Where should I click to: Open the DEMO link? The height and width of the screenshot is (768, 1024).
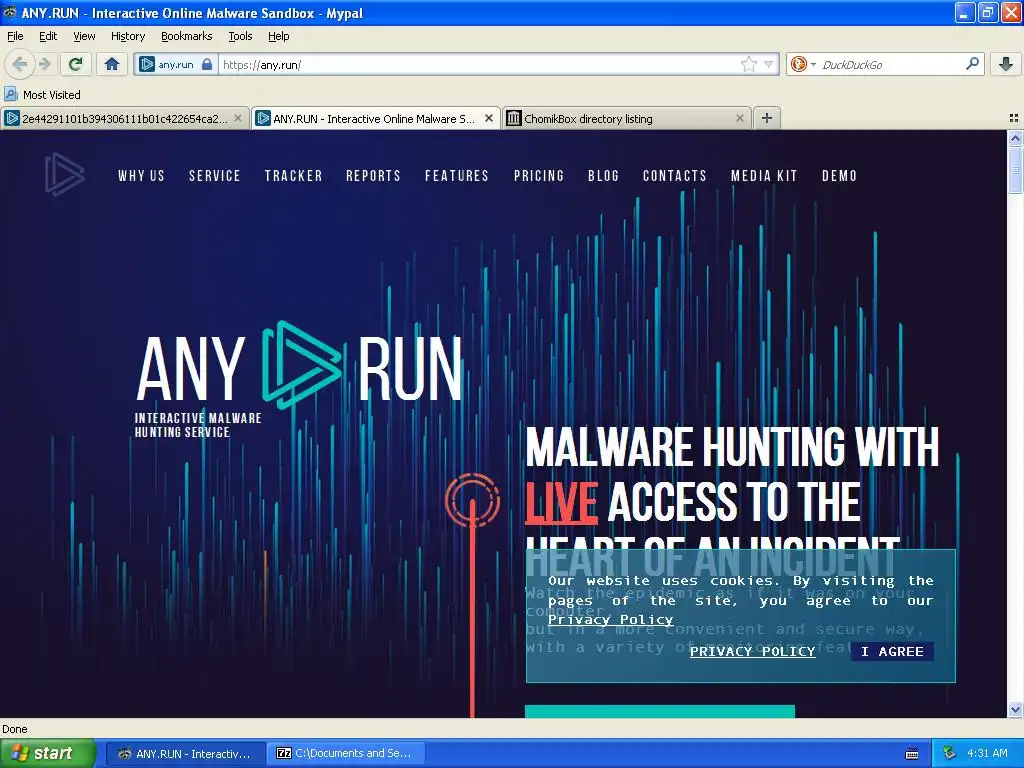pyautogui.click(x=839, y=176)
